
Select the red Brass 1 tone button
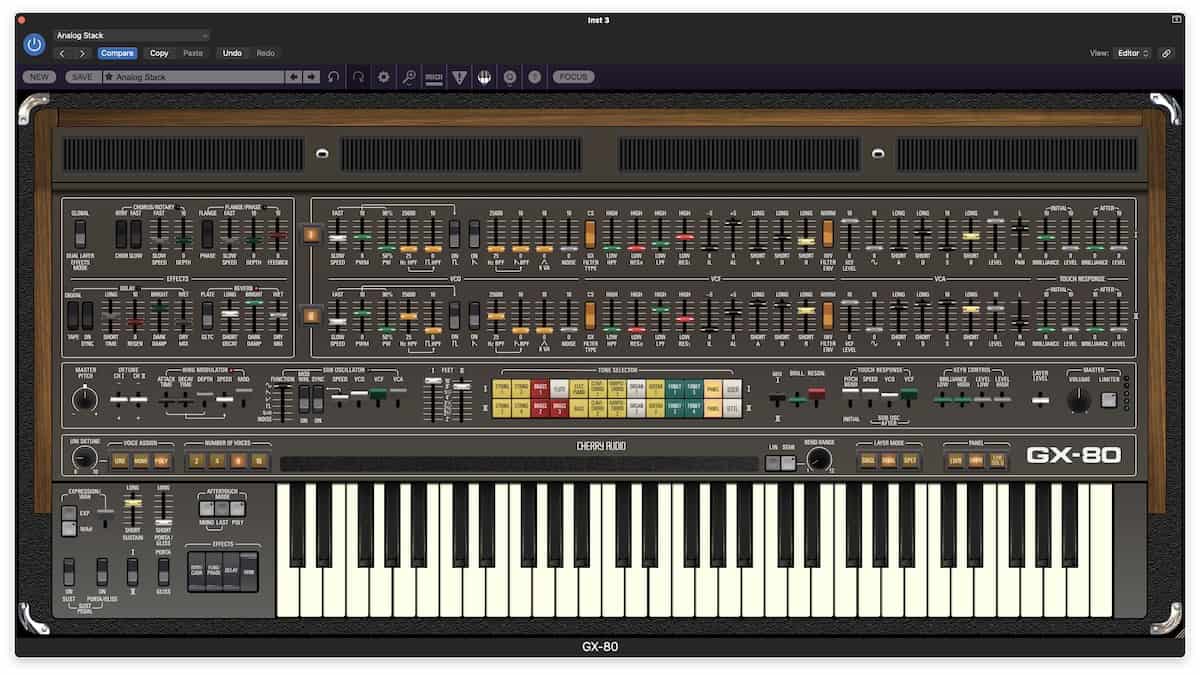[x=539, y=388]
